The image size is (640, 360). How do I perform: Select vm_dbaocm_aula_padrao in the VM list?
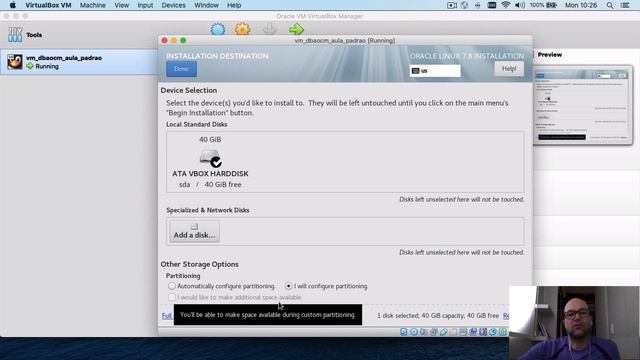pyautogui.click(x=79, y=62)
